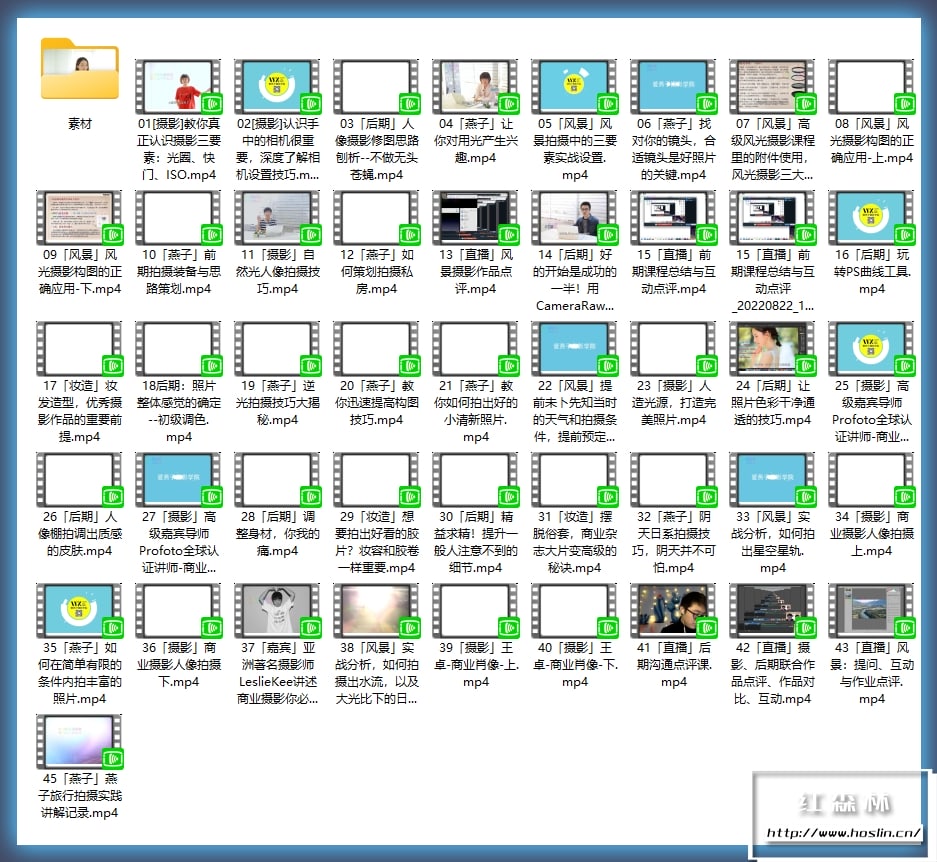Select 37「嘉宾」亚洲著名摄影师 LeslieKee video
Image resolution: width=937 pixels, height=862 pixels.
coord(277,610)
